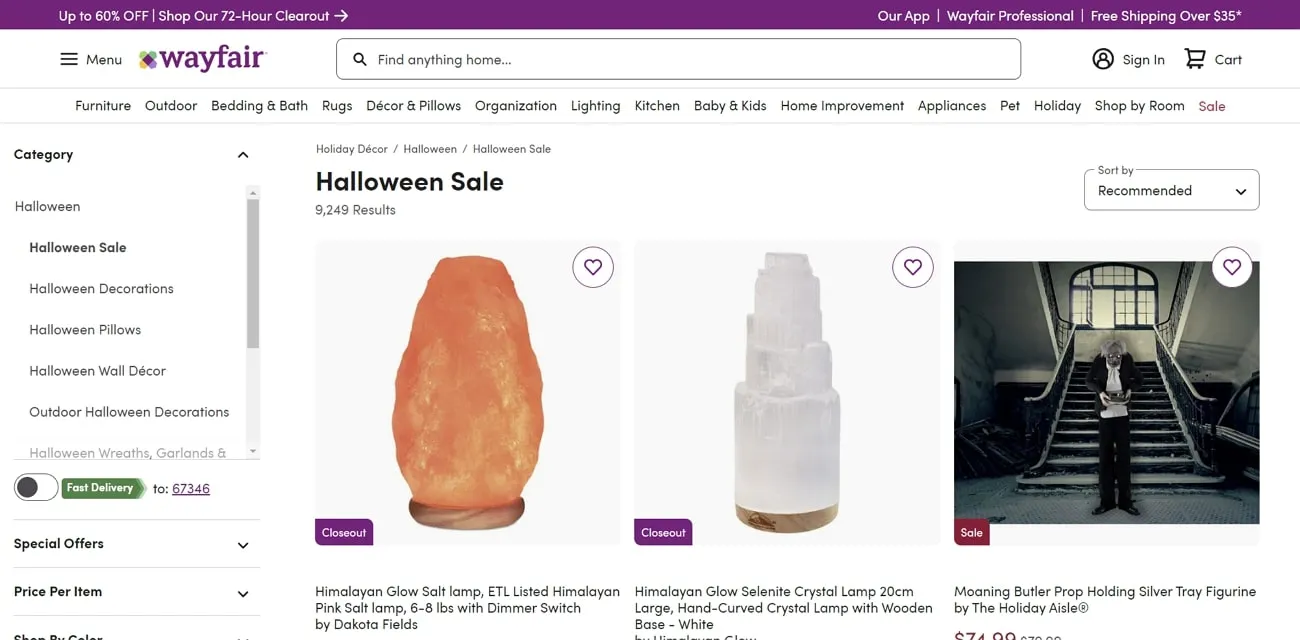Heart the Moaning Butler Prop
1300x640 pixels.
[x=1232, y=267]
